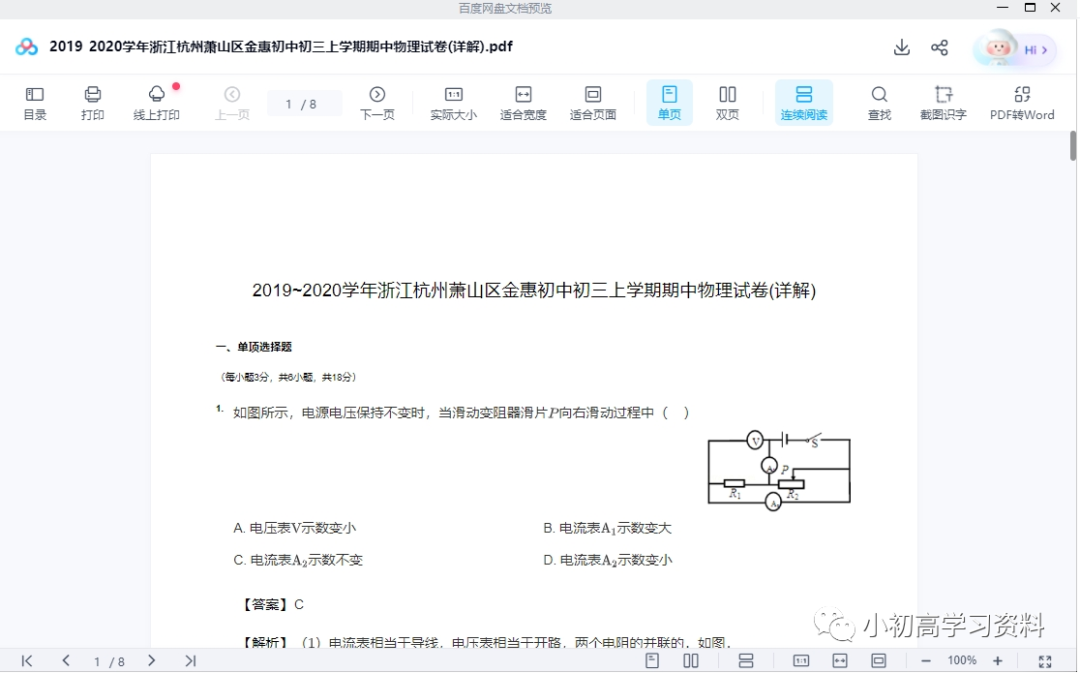Go to 上一页 previous page
Image resolution: width=1080 pixels, height=673 pixels.
pos(232,103)
